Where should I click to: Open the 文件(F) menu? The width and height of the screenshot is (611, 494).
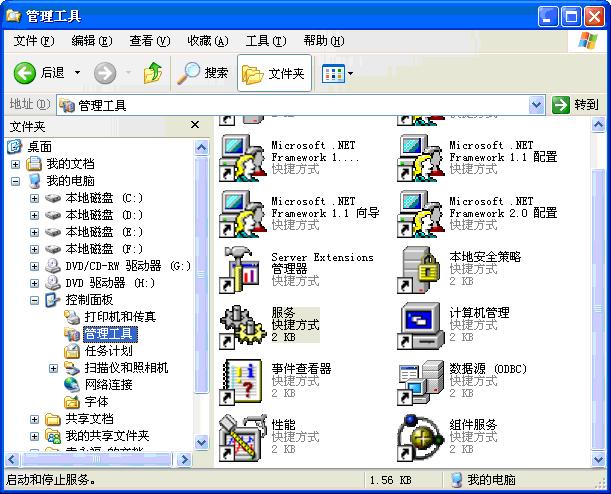coord(34,41)
